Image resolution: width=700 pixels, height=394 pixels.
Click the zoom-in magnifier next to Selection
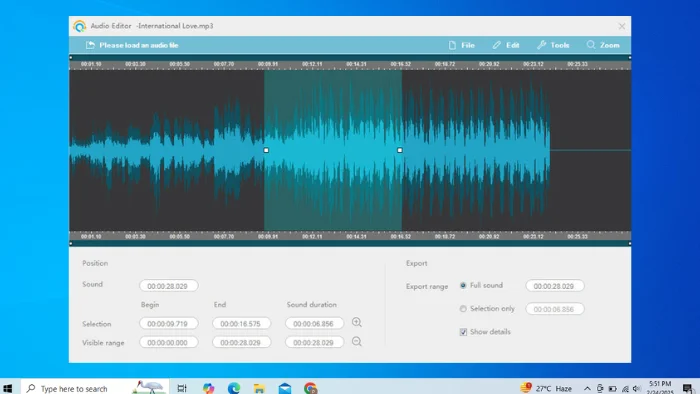[x=357, y=322]
